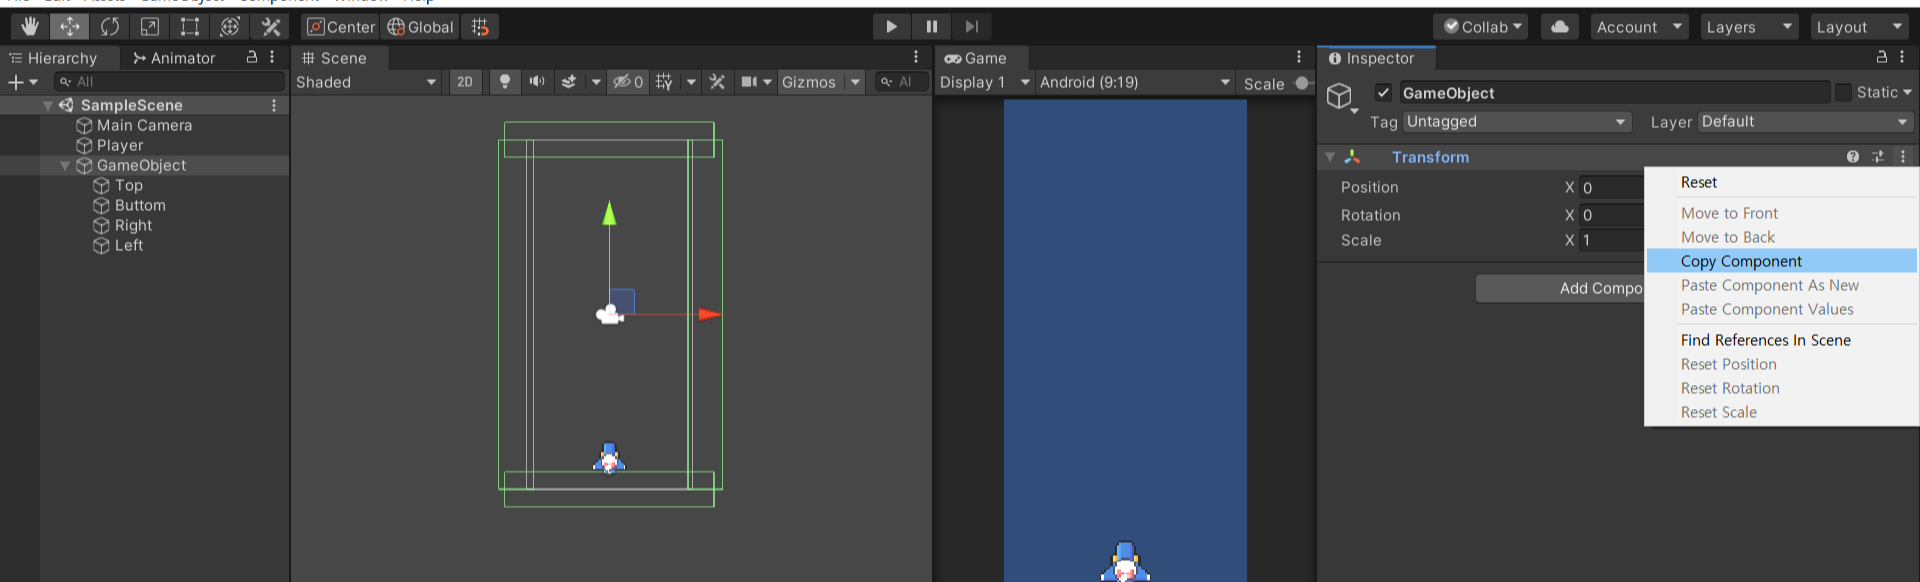Pause the game execution
Viewport: 1920px width, 582px height.
tap(931, 27)
